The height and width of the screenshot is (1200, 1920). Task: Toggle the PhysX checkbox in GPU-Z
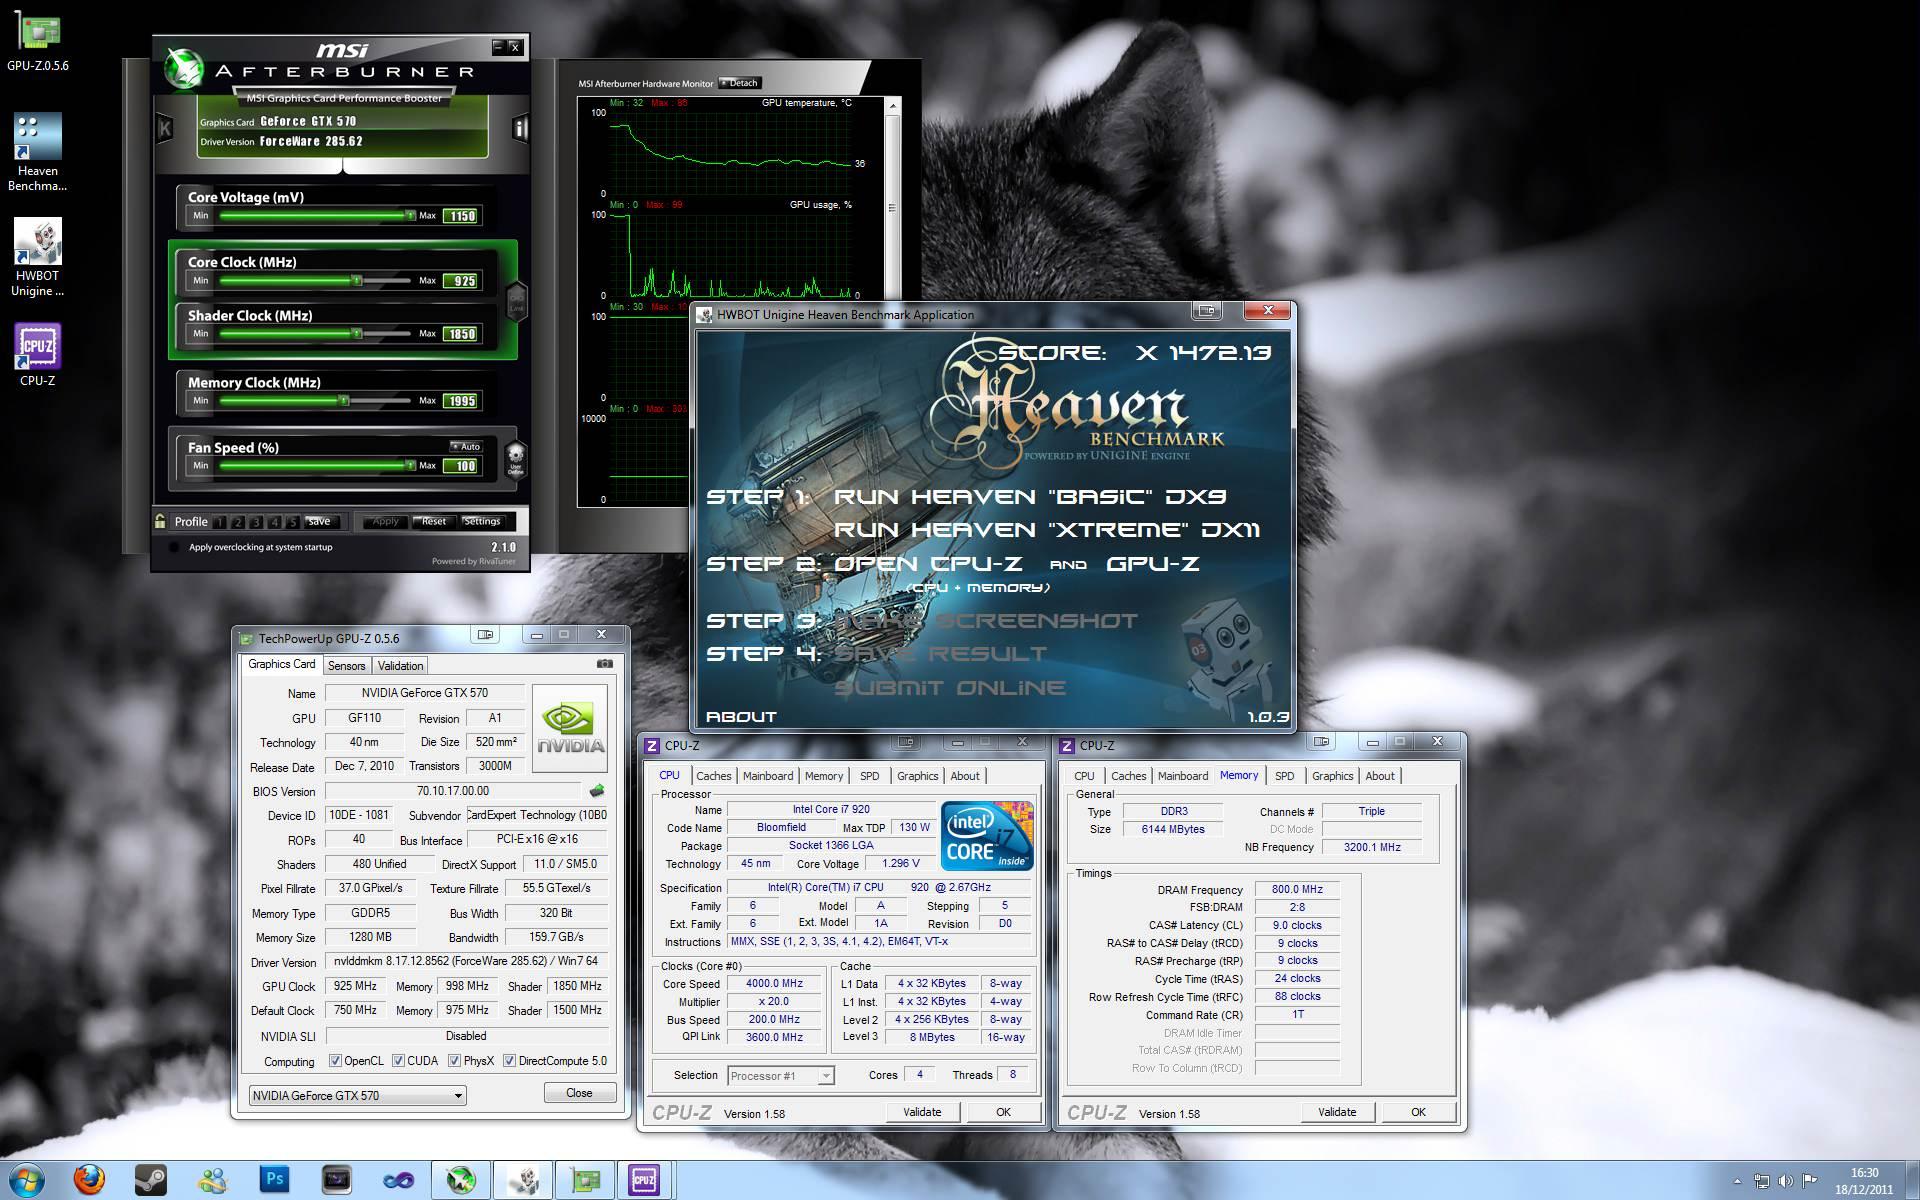(x=454, y=1061)
